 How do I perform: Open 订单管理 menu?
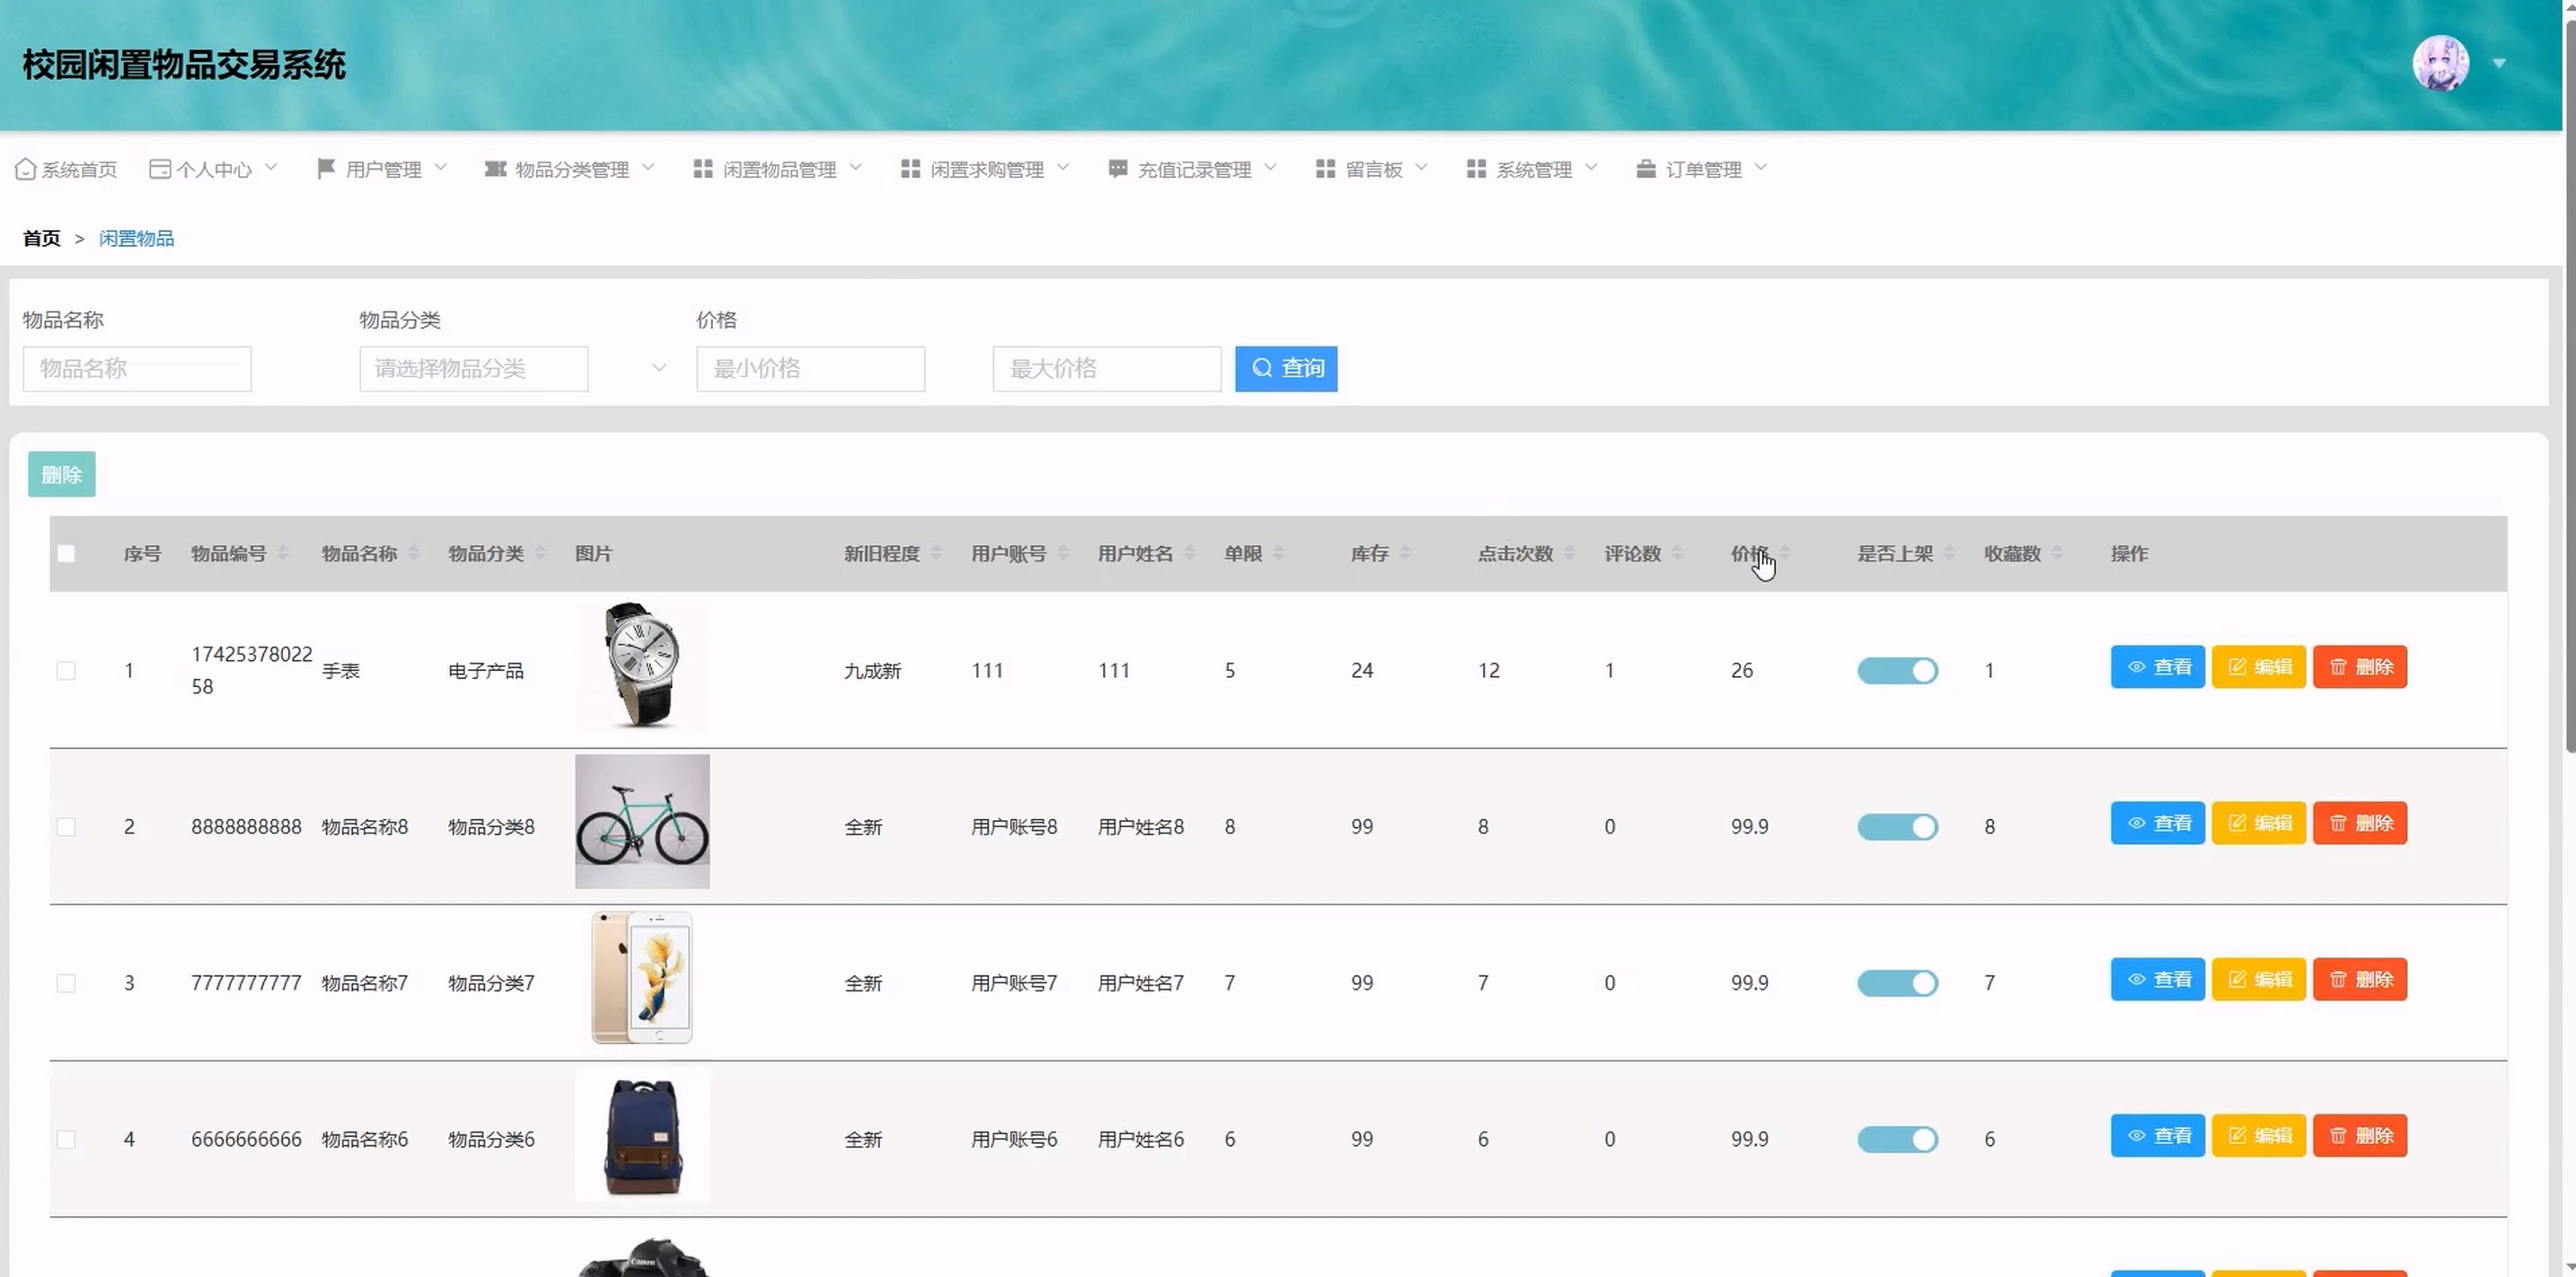click(x=1702, y=169)
